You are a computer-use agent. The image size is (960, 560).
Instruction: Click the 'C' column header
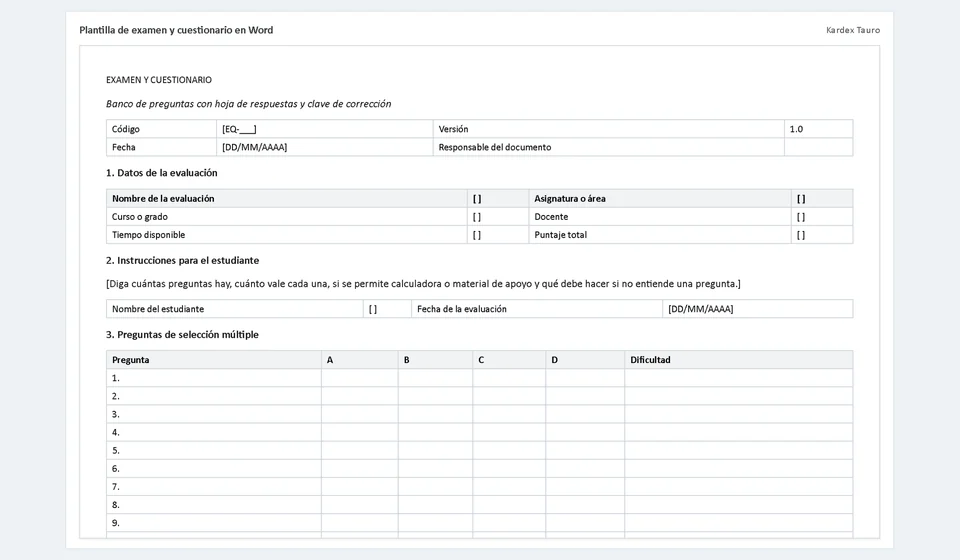(x=509, y=360)
